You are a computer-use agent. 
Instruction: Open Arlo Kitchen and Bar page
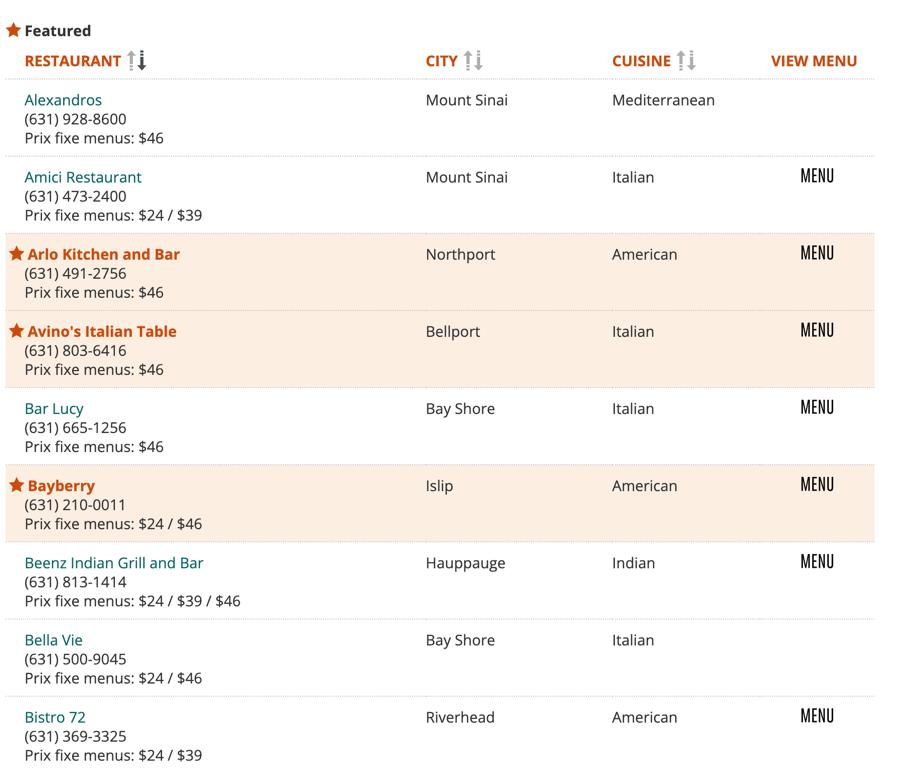point(104,254)
